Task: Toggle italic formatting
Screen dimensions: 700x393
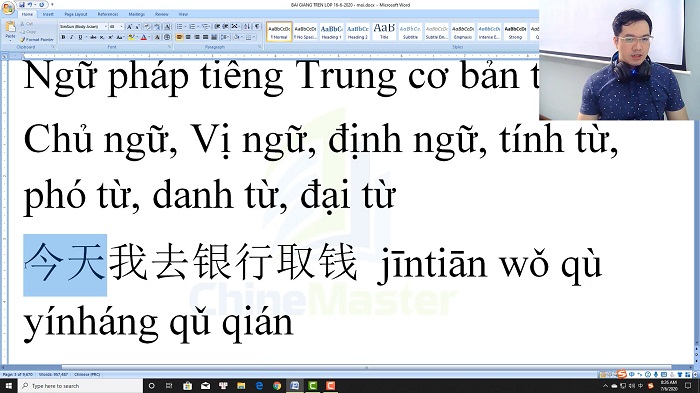Action: tap(72, 37)
